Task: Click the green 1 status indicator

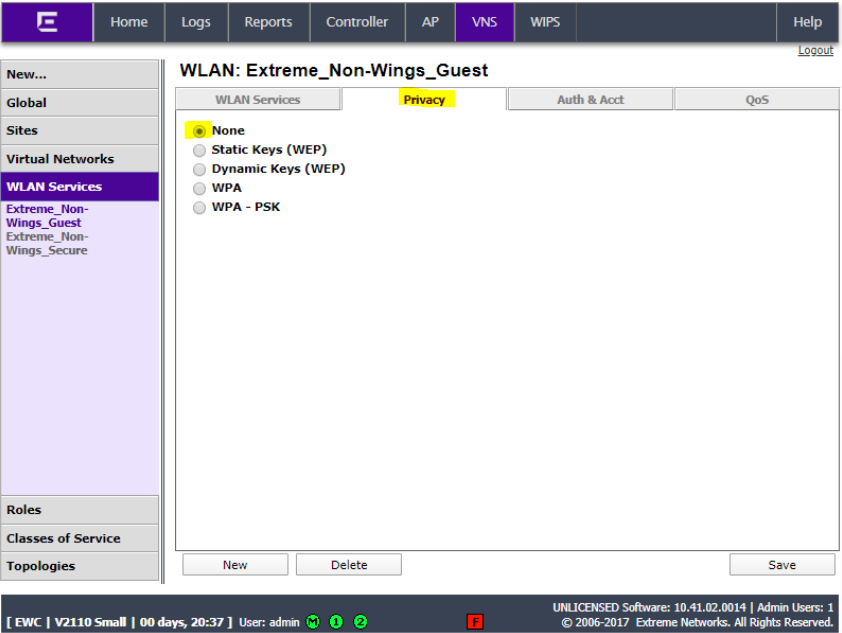Action: click(x=336, y=622)
